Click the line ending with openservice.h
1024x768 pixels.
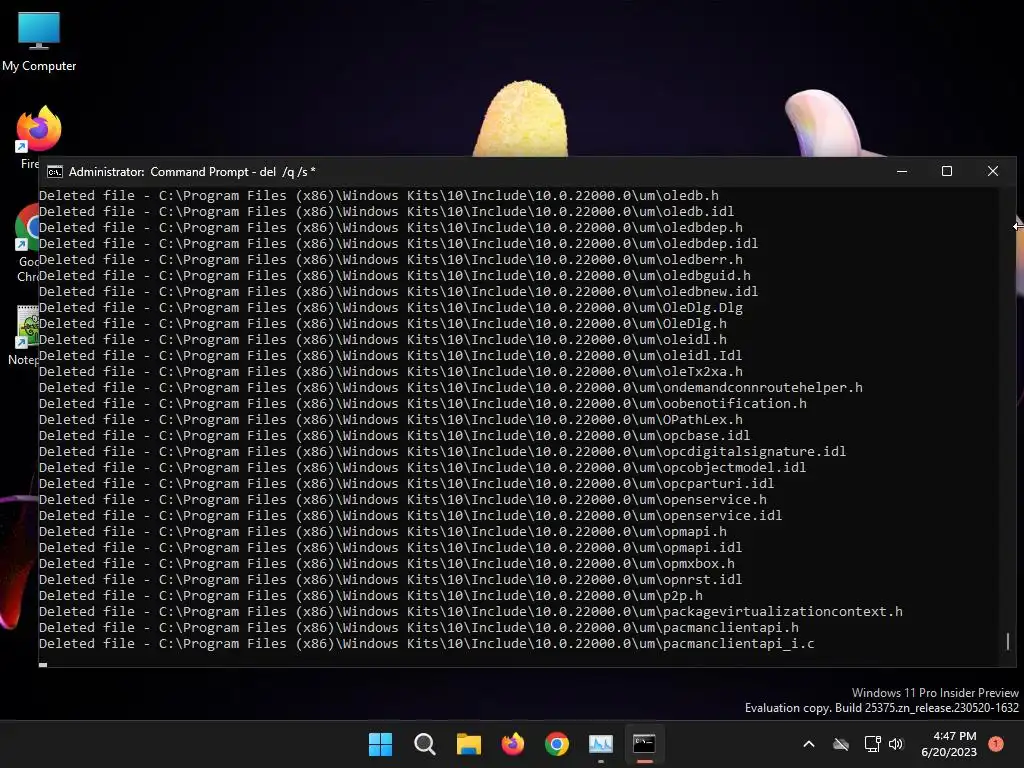coord(403,500)
